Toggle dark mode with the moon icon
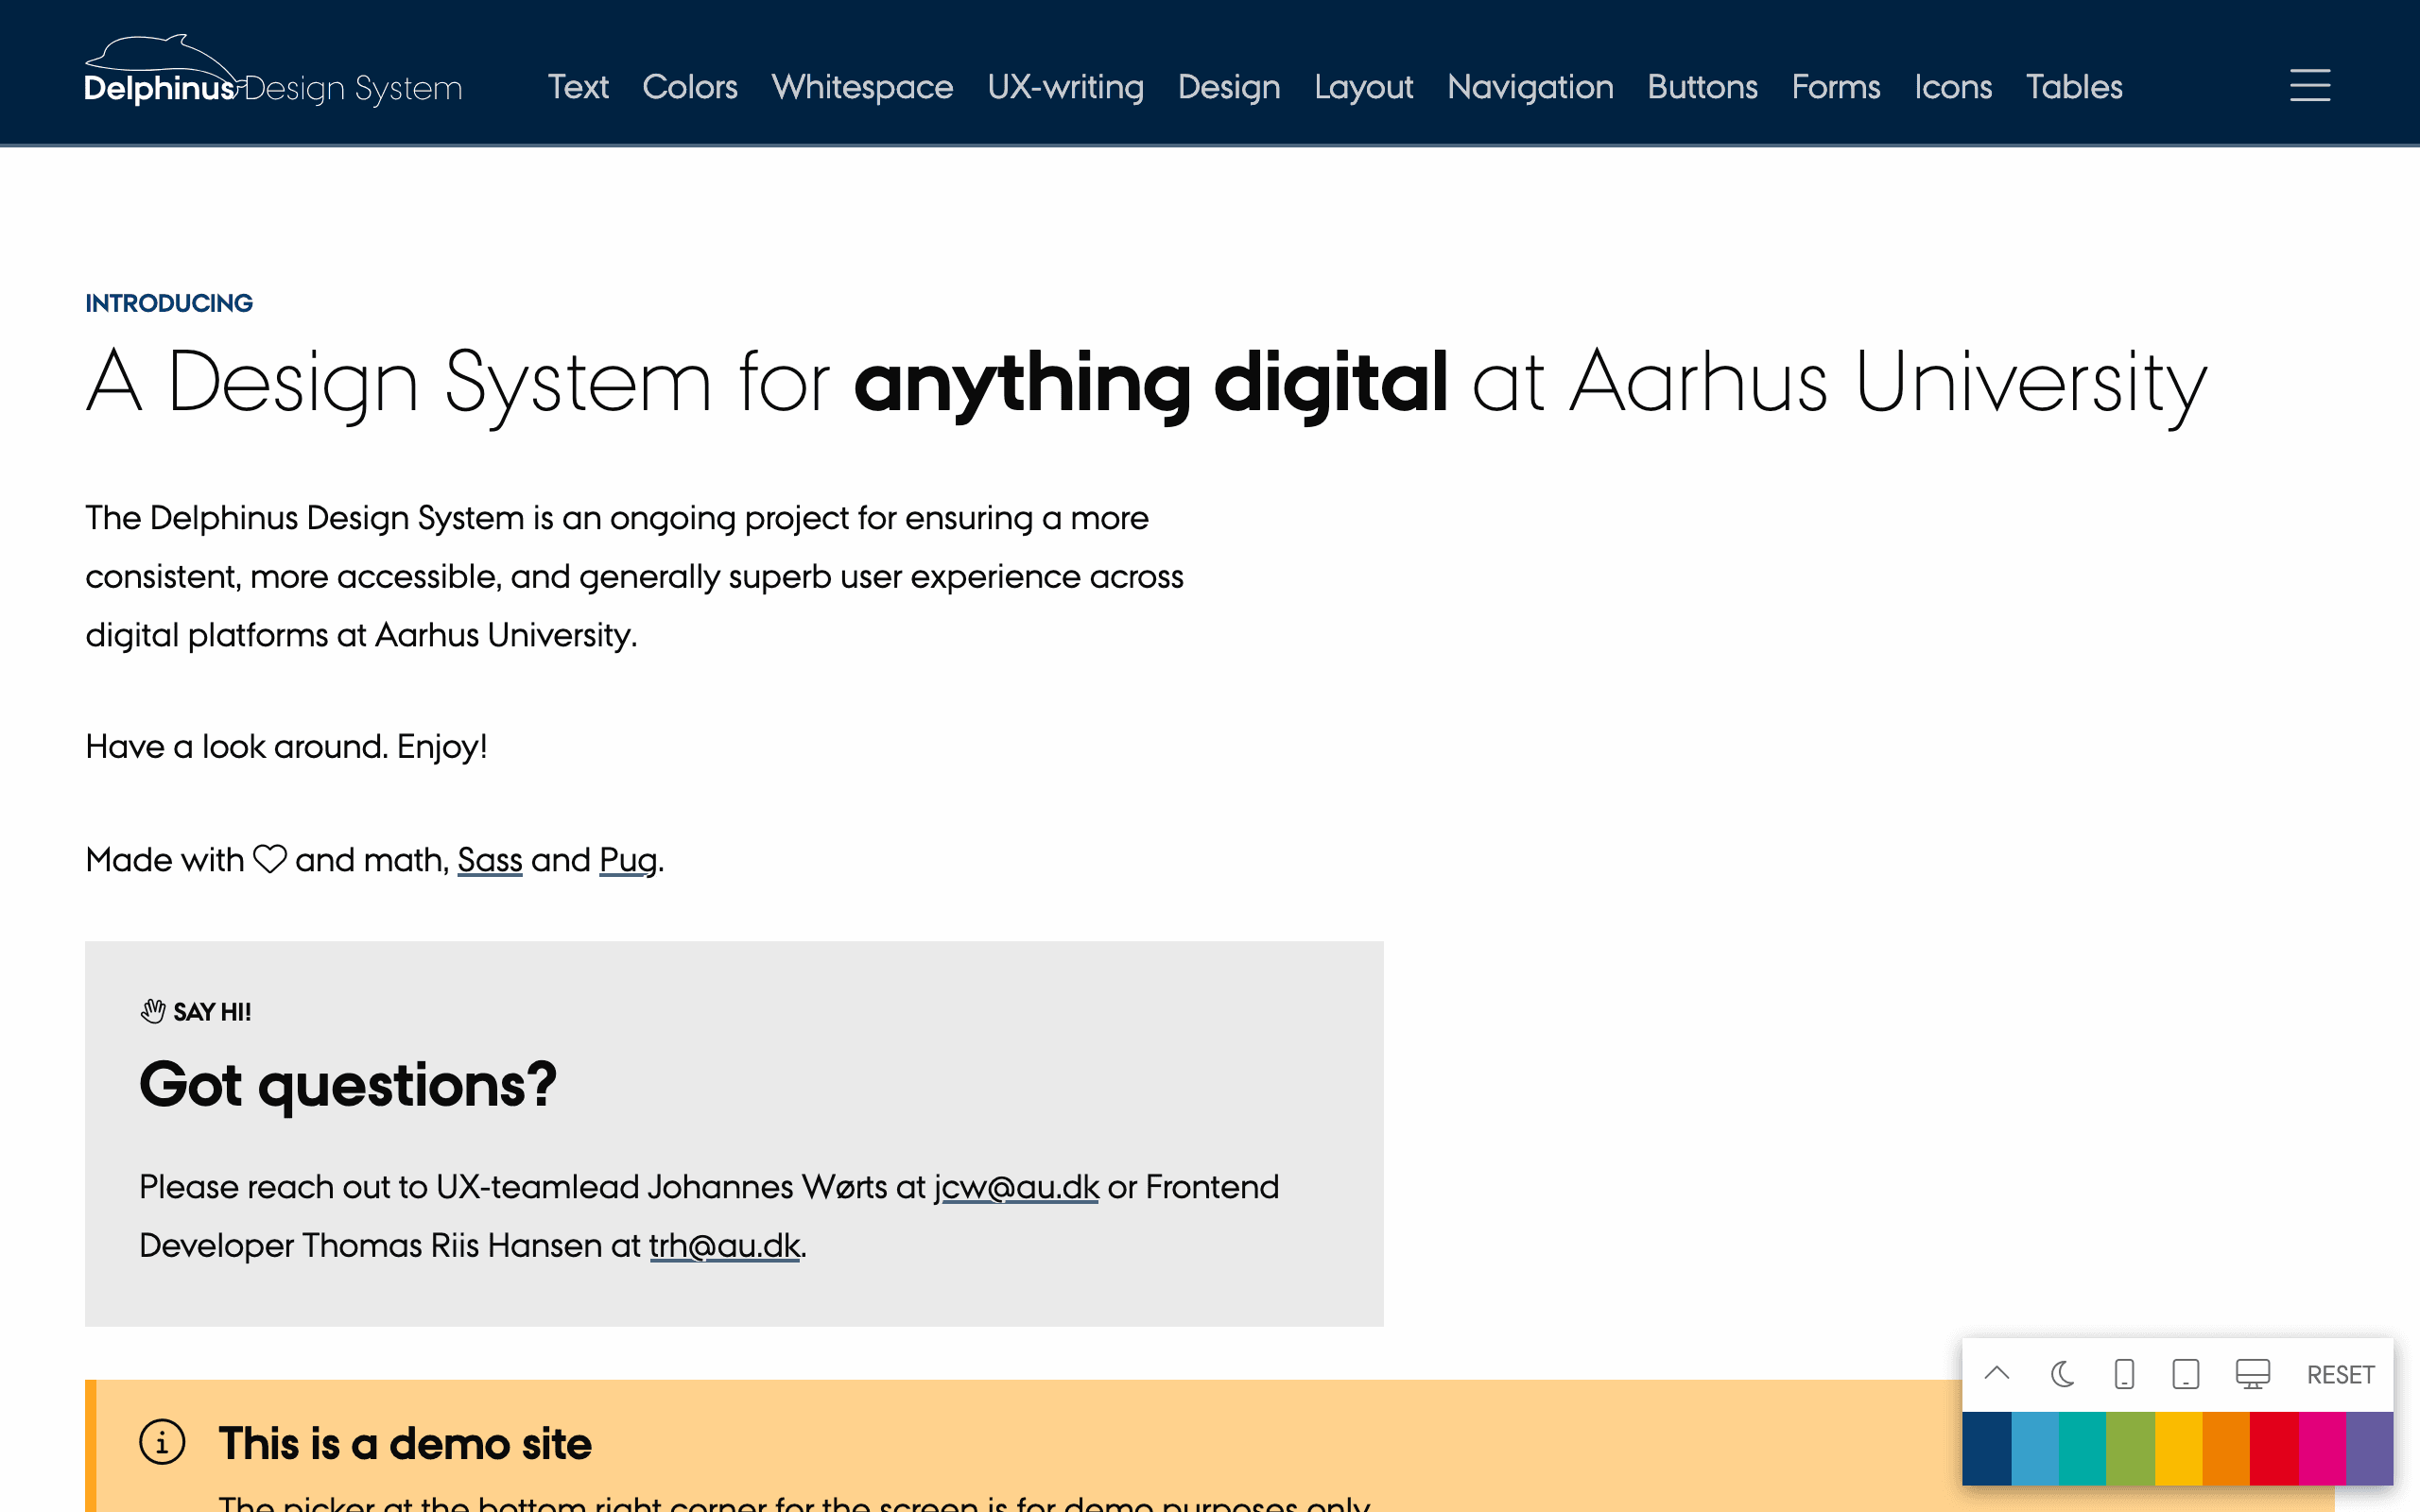2420x1512 pixels. point(2061,1374)
